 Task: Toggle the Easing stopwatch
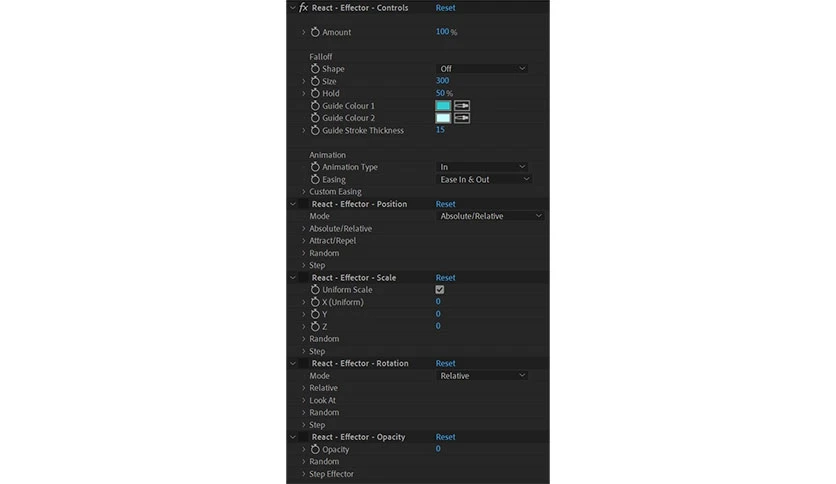(x=315, y=180)
